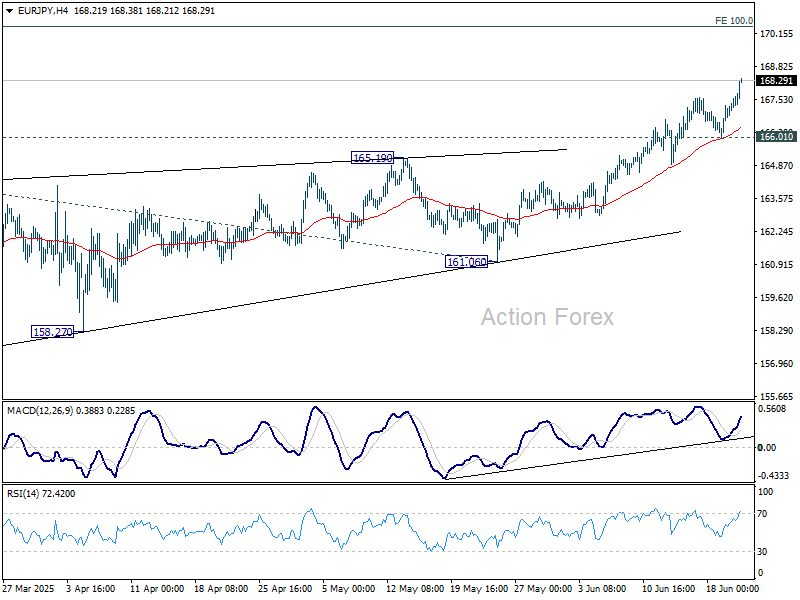Click the 158.270 low price label
The width and height of the screenshot is (800, 600).
point(53,332)
